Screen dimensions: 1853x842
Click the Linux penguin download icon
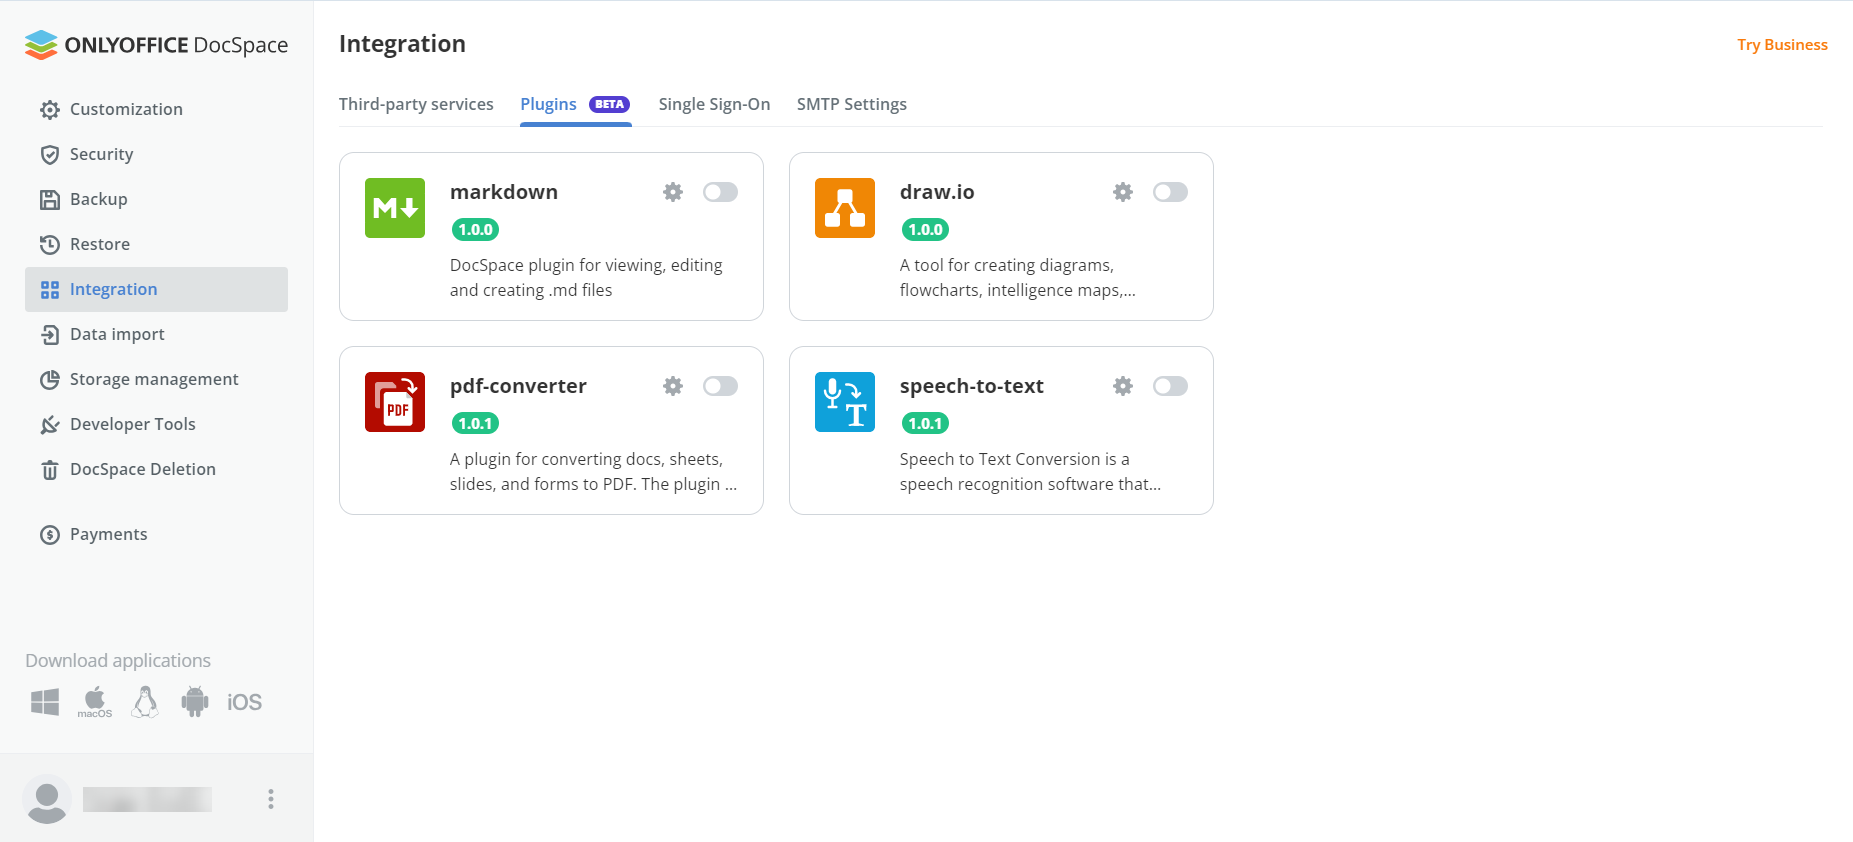145,702
